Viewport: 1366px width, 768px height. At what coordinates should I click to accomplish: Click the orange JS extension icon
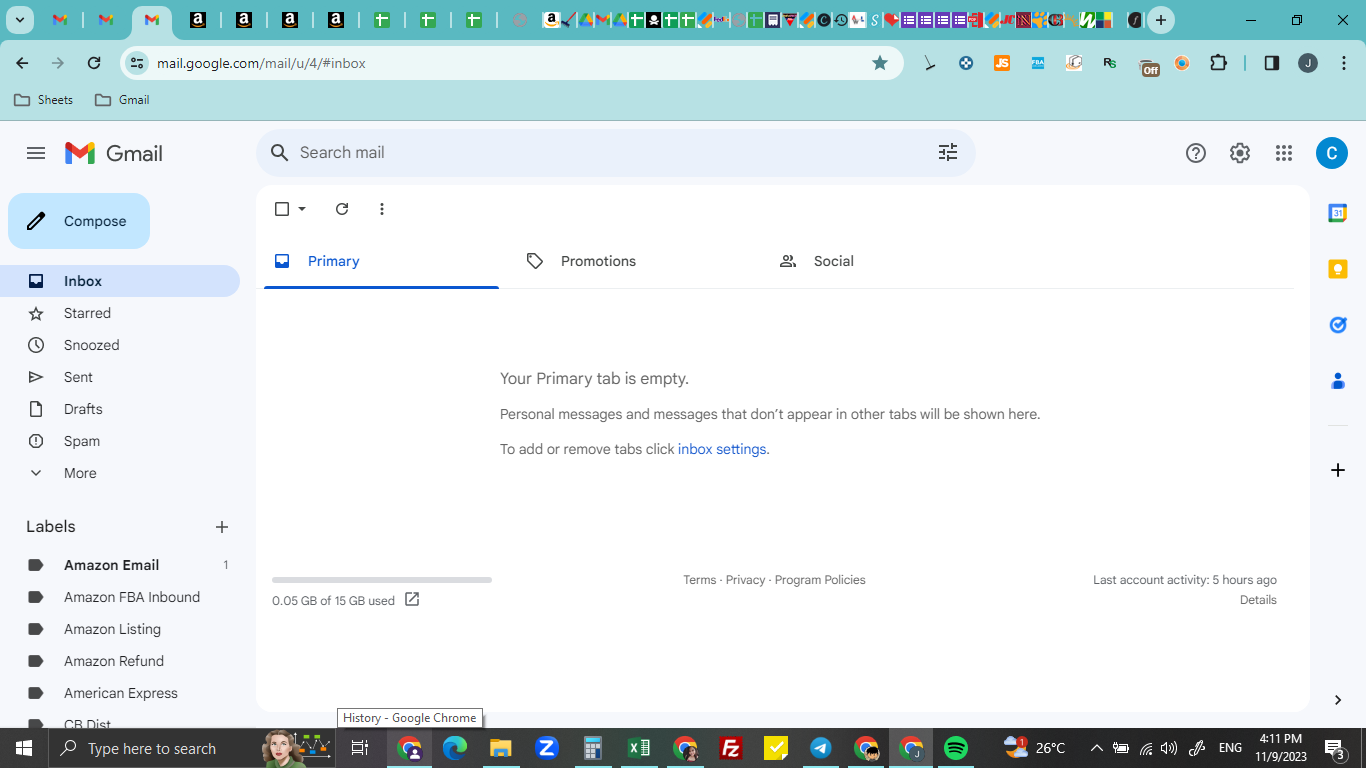tap(1002, 63)
